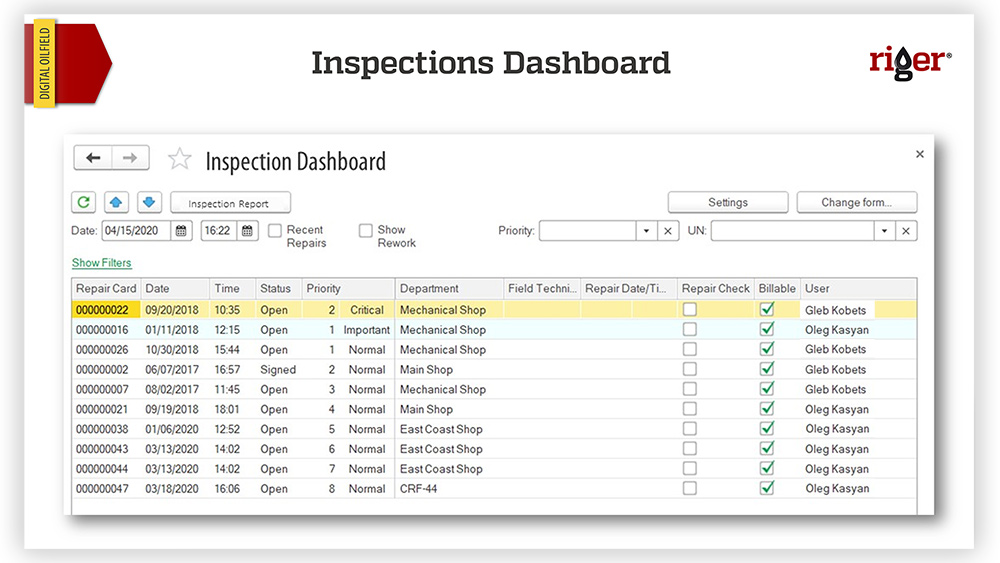This screenshot has height=563, width=1000.
Task: Expand the Priority dropdown list
Action: coord(647,231)
